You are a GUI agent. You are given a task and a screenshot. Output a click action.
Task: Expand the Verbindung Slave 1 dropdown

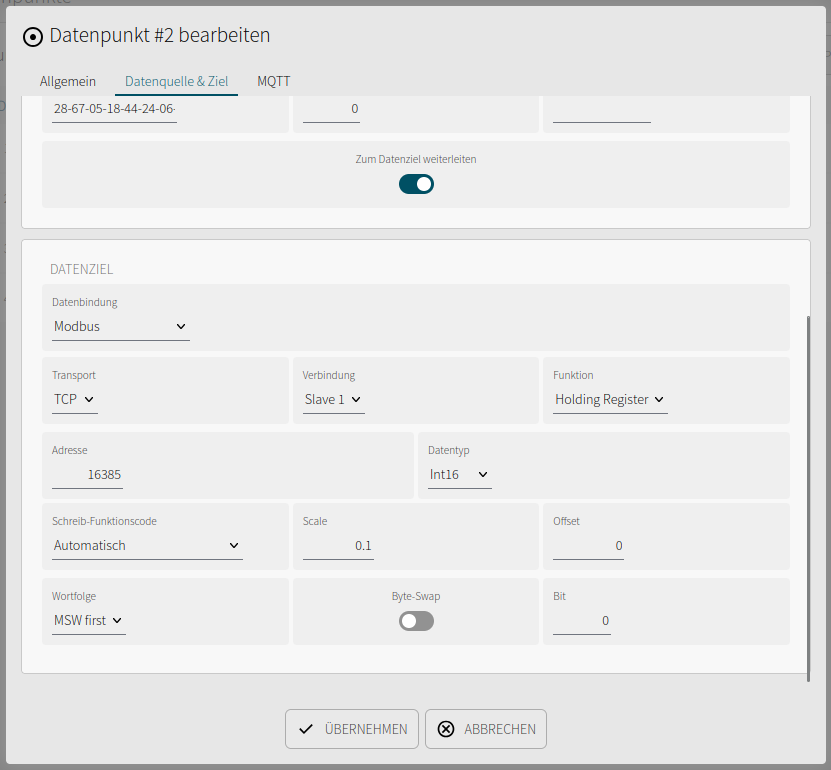point(333,400)
